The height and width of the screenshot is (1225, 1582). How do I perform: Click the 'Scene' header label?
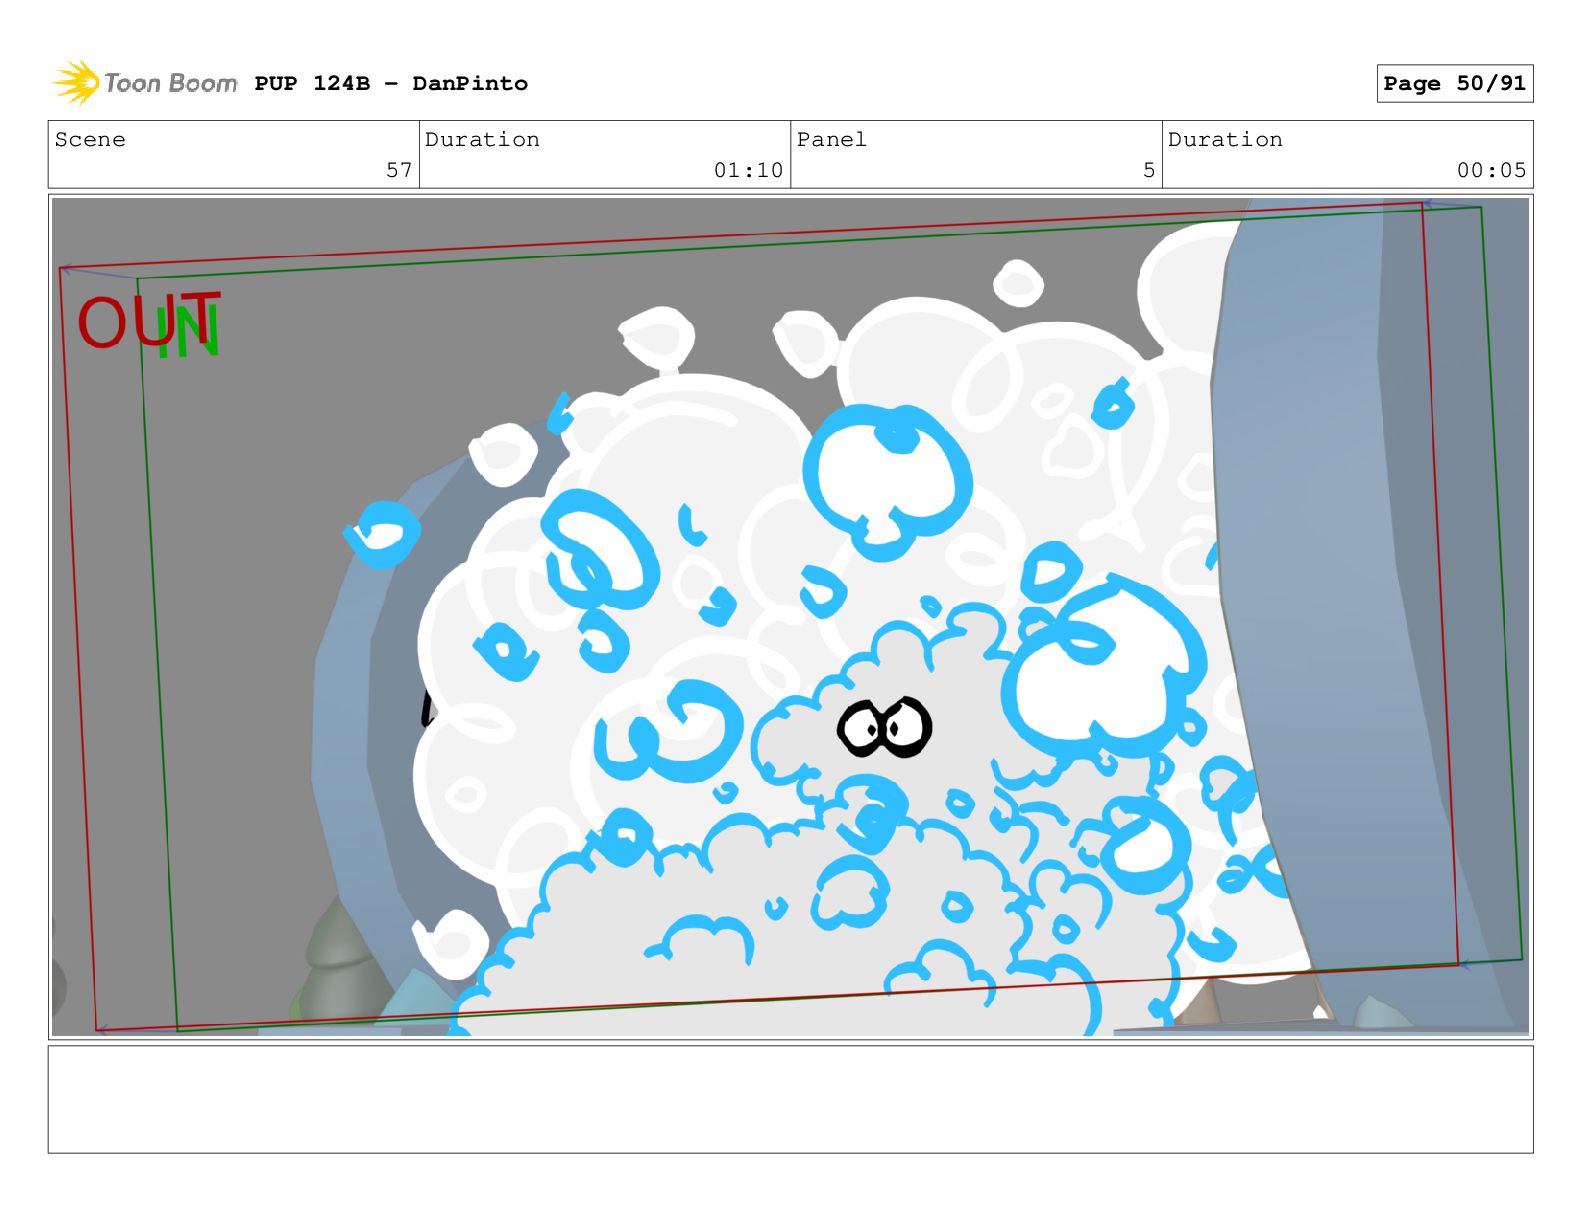[90, 139]
